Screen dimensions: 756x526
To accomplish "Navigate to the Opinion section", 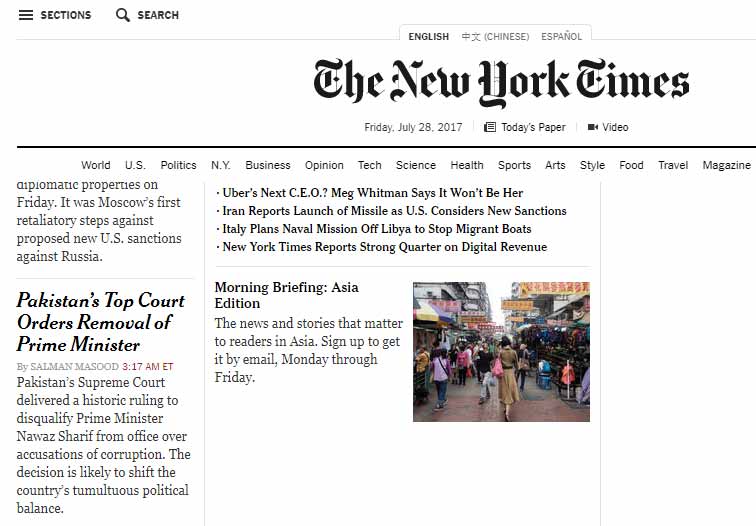I will (x=324, y=165).
